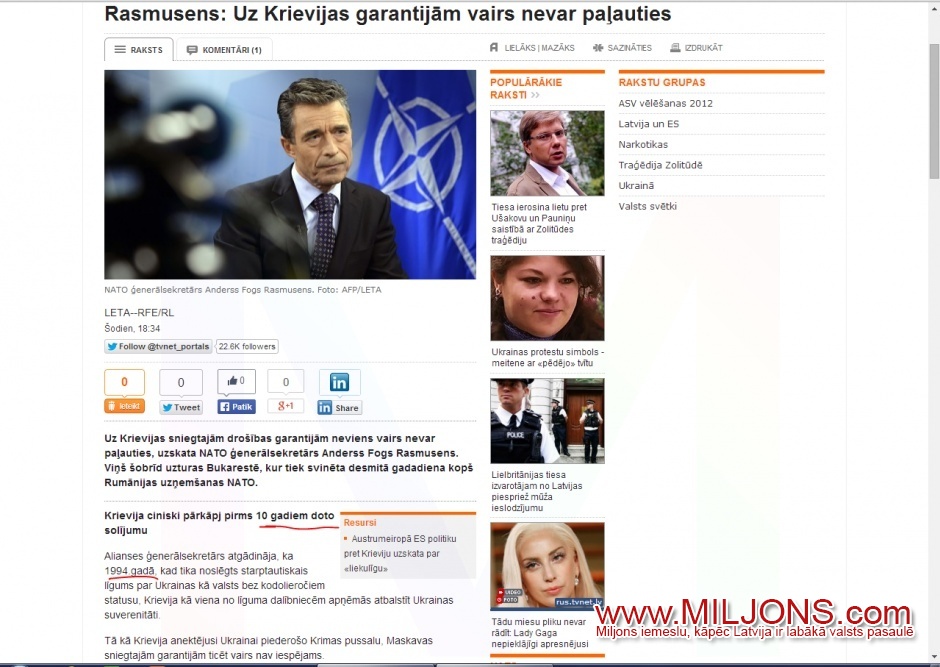Expand Populārākie raksti via the arrows
Image resolution: width=940 pixels, height=667 pixels.
click(x=535, y=96)
